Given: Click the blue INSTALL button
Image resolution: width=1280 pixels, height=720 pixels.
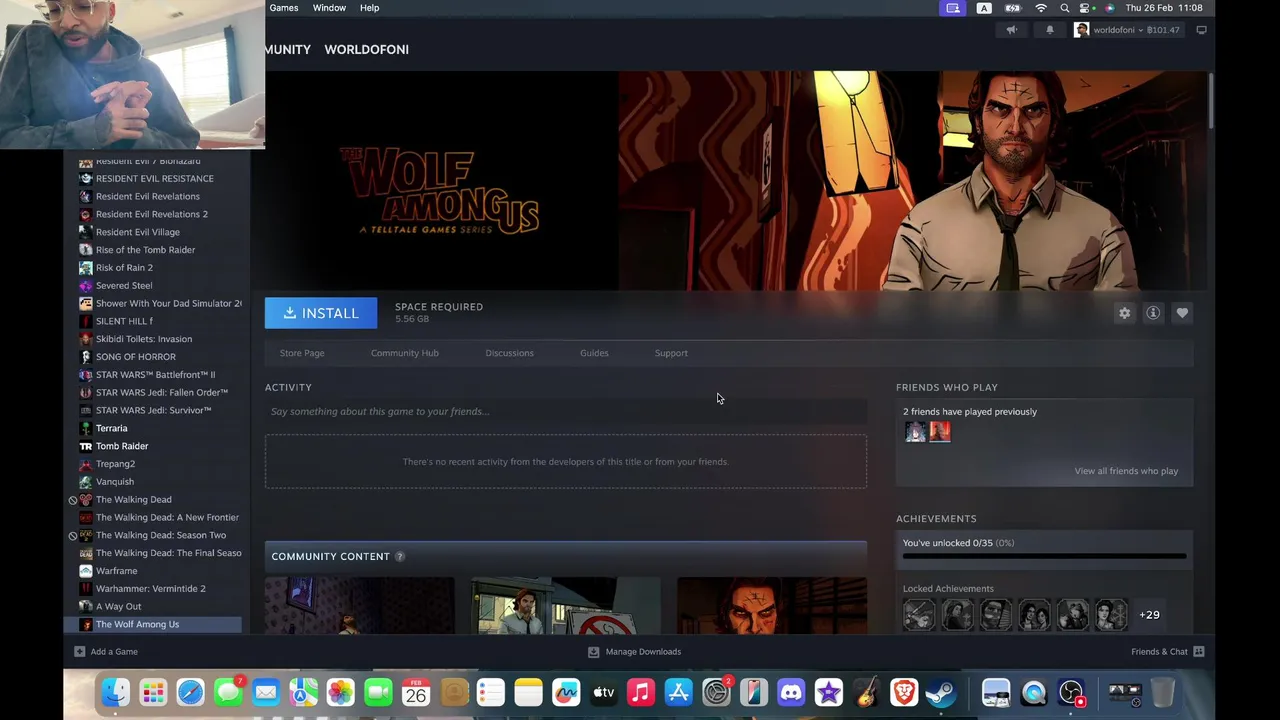Looking at the screenshot, I should pyautogui.click(x=321, y=313).
